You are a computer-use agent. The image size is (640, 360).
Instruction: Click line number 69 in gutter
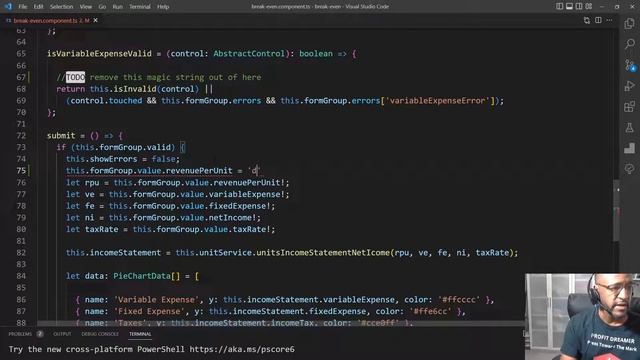pyautogui.click(x=21, y=101)
